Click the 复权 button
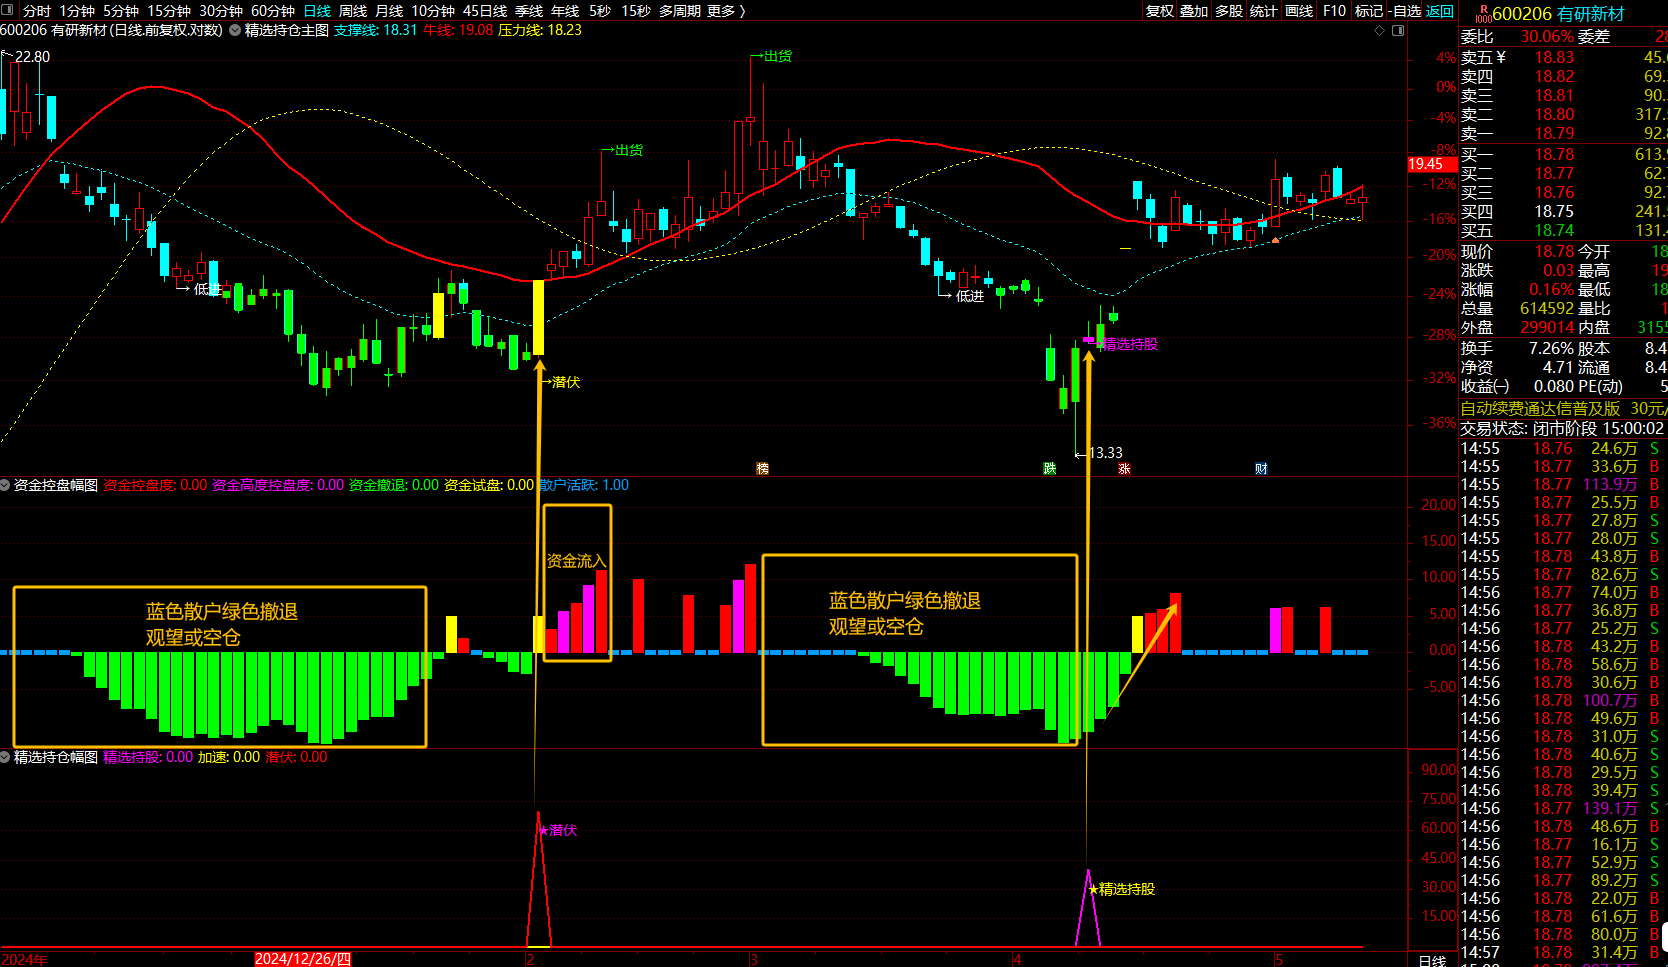Image resolution: width=1668 pixels, height=967 pixels. pyautogui.click(x=1159, y=11)
